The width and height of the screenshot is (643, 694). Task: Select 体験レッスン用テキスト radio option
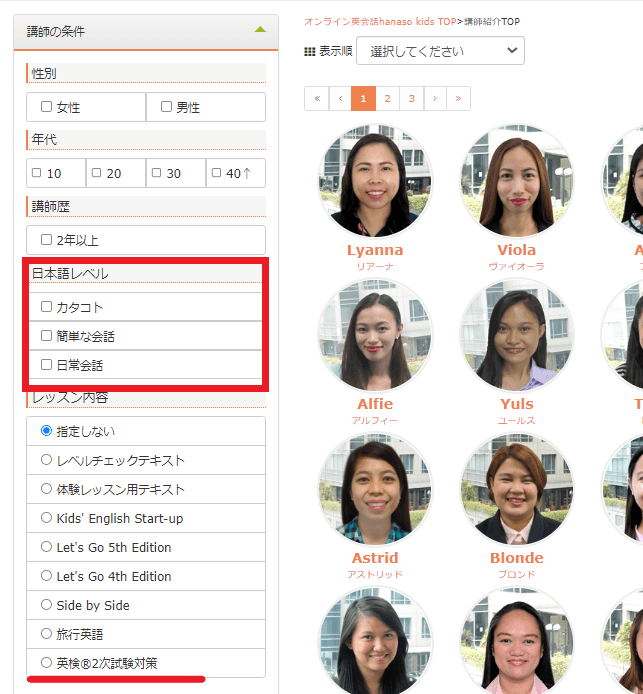tap(46, 489)
